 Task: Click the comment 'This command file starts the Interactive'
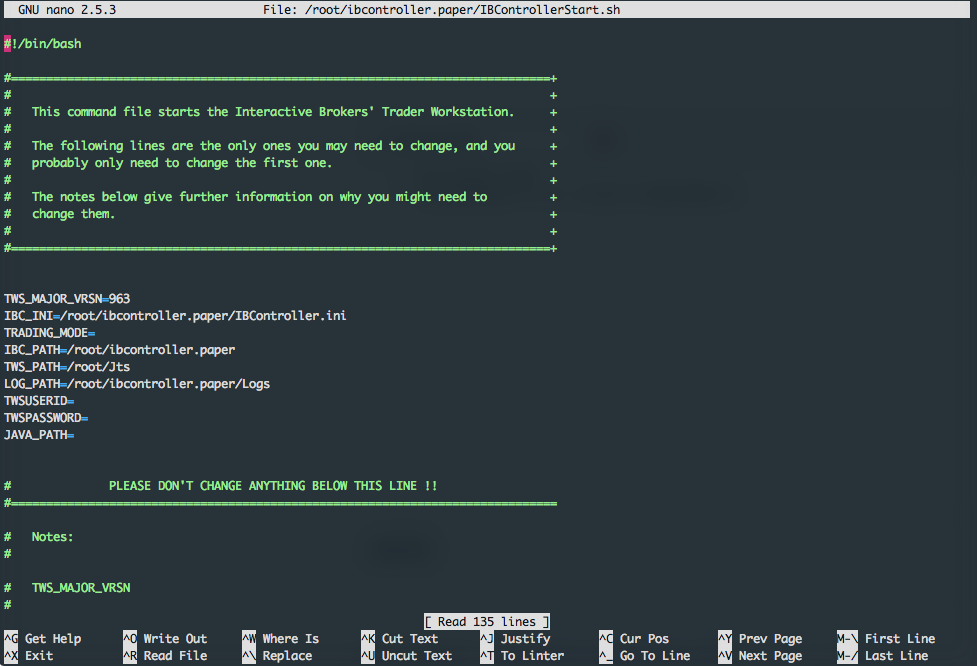pyautogui.click(x=273, y=112)
